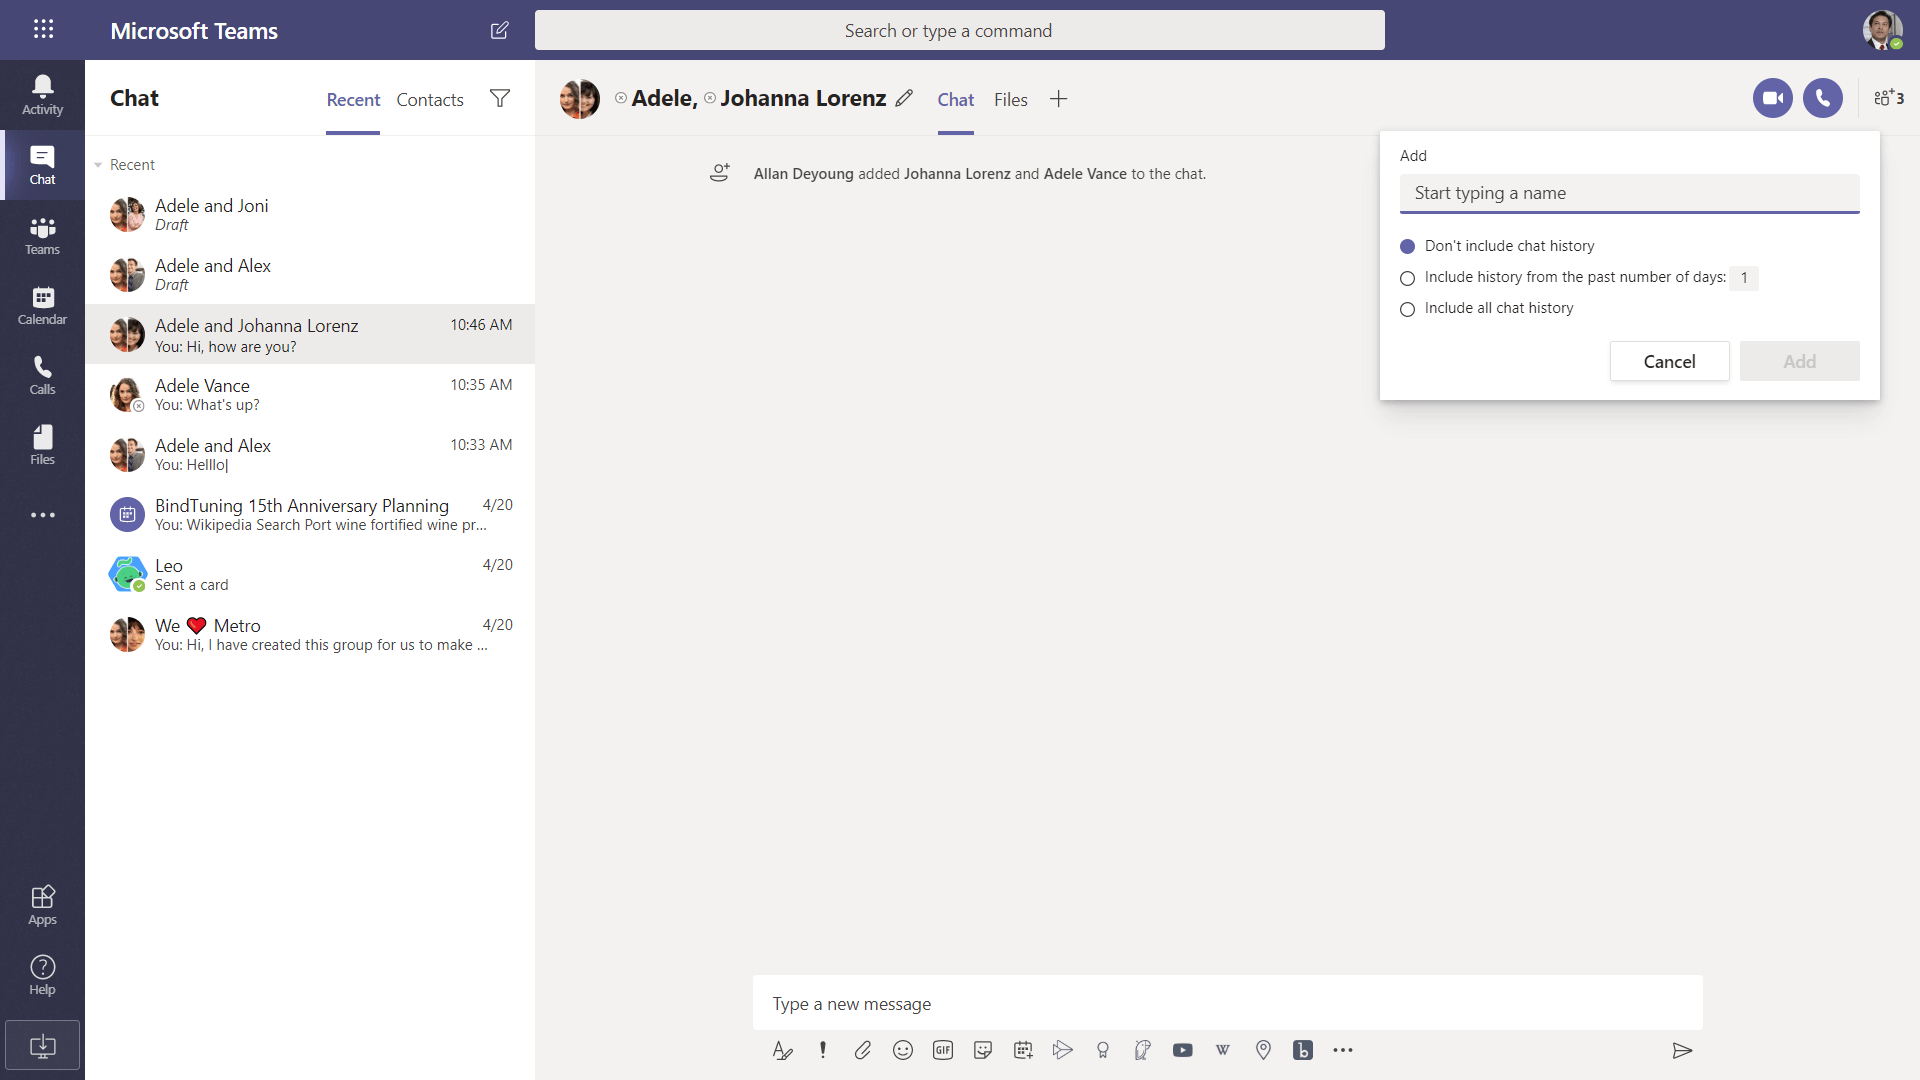Image resolution: width=1920 pixels, height=1080 pixels.
Task: Open the Teams section in sidebar
Action: point(42,235)
